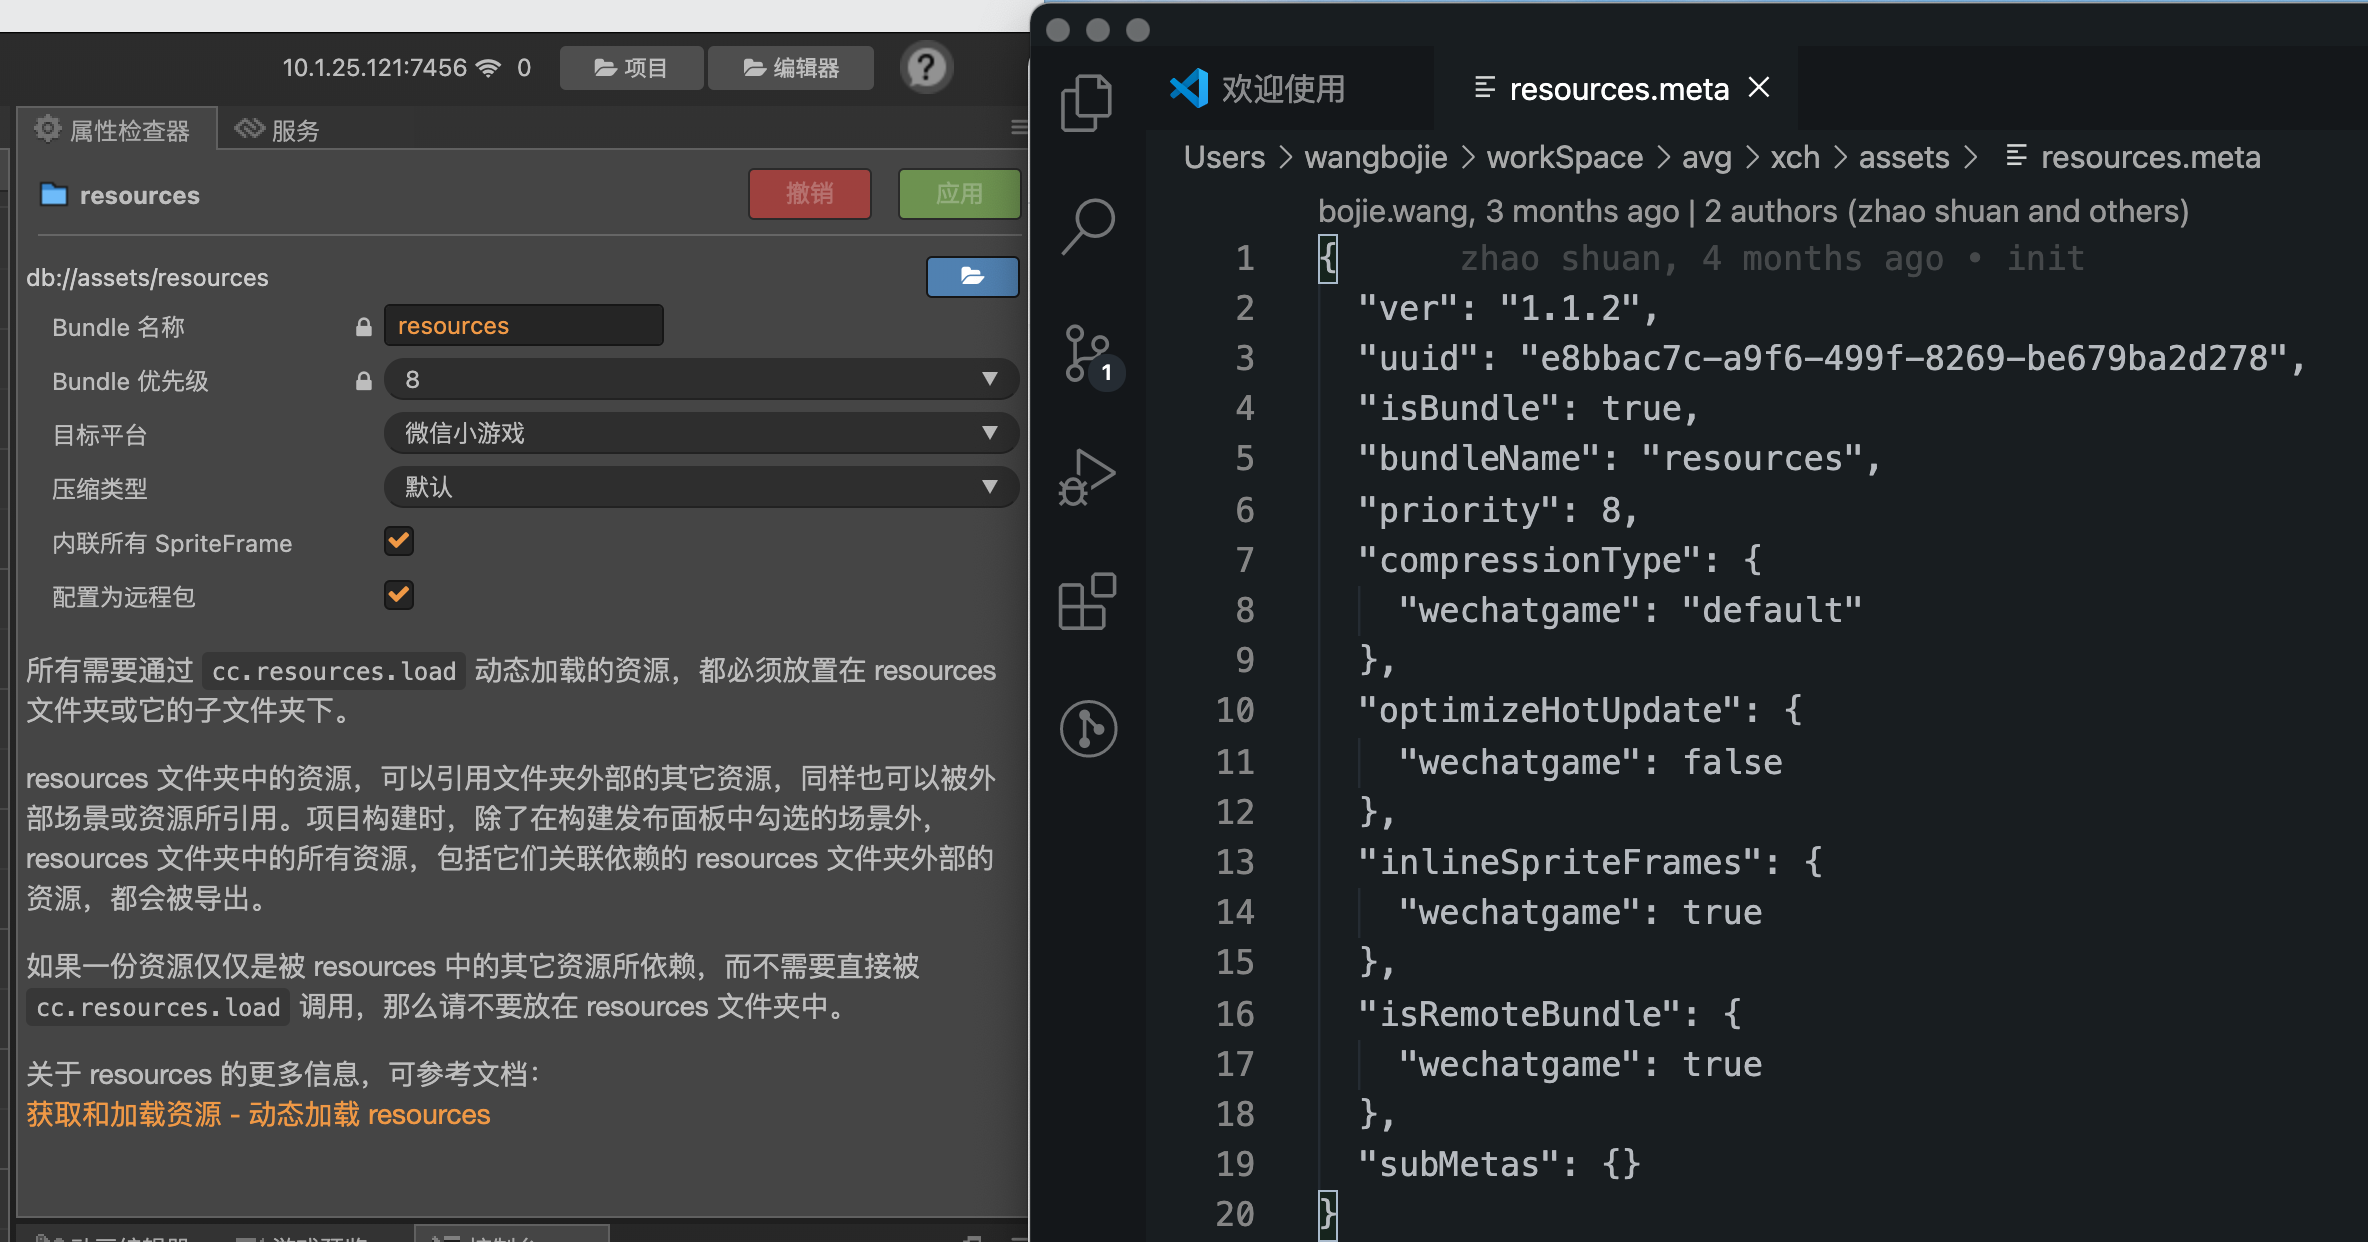Screen dimensions: 2368x1242
Task: Open the Git Graph activity bar icon
Action: click(1088, 728)
